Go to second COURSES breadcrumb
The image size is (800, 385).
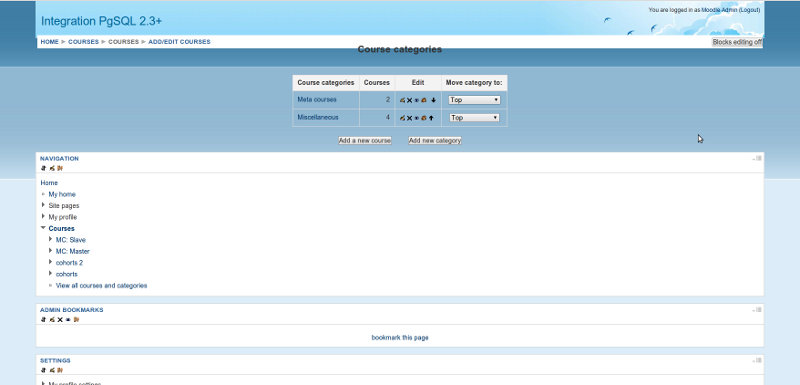click(x=123, y=42)
